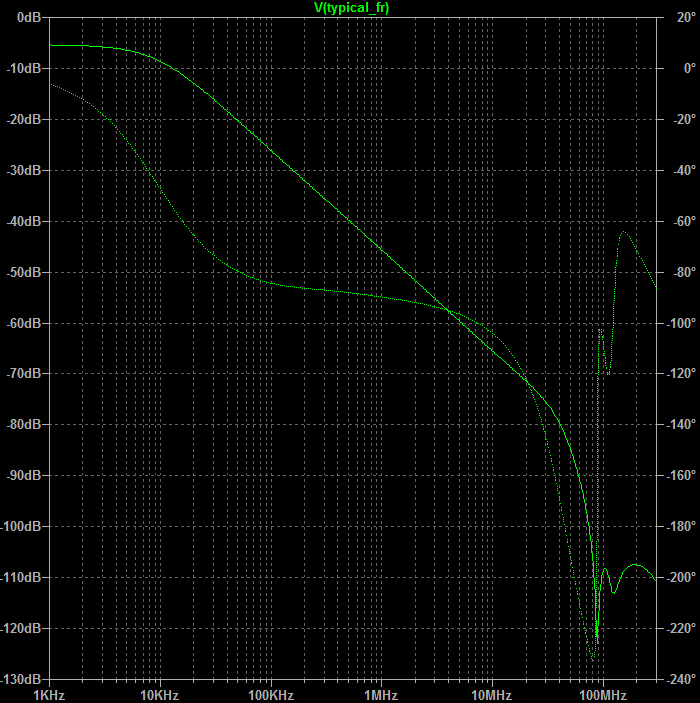Click the -80dB left axis label
This screenshot has width=700, height=703.
click(x=23, y=425)
